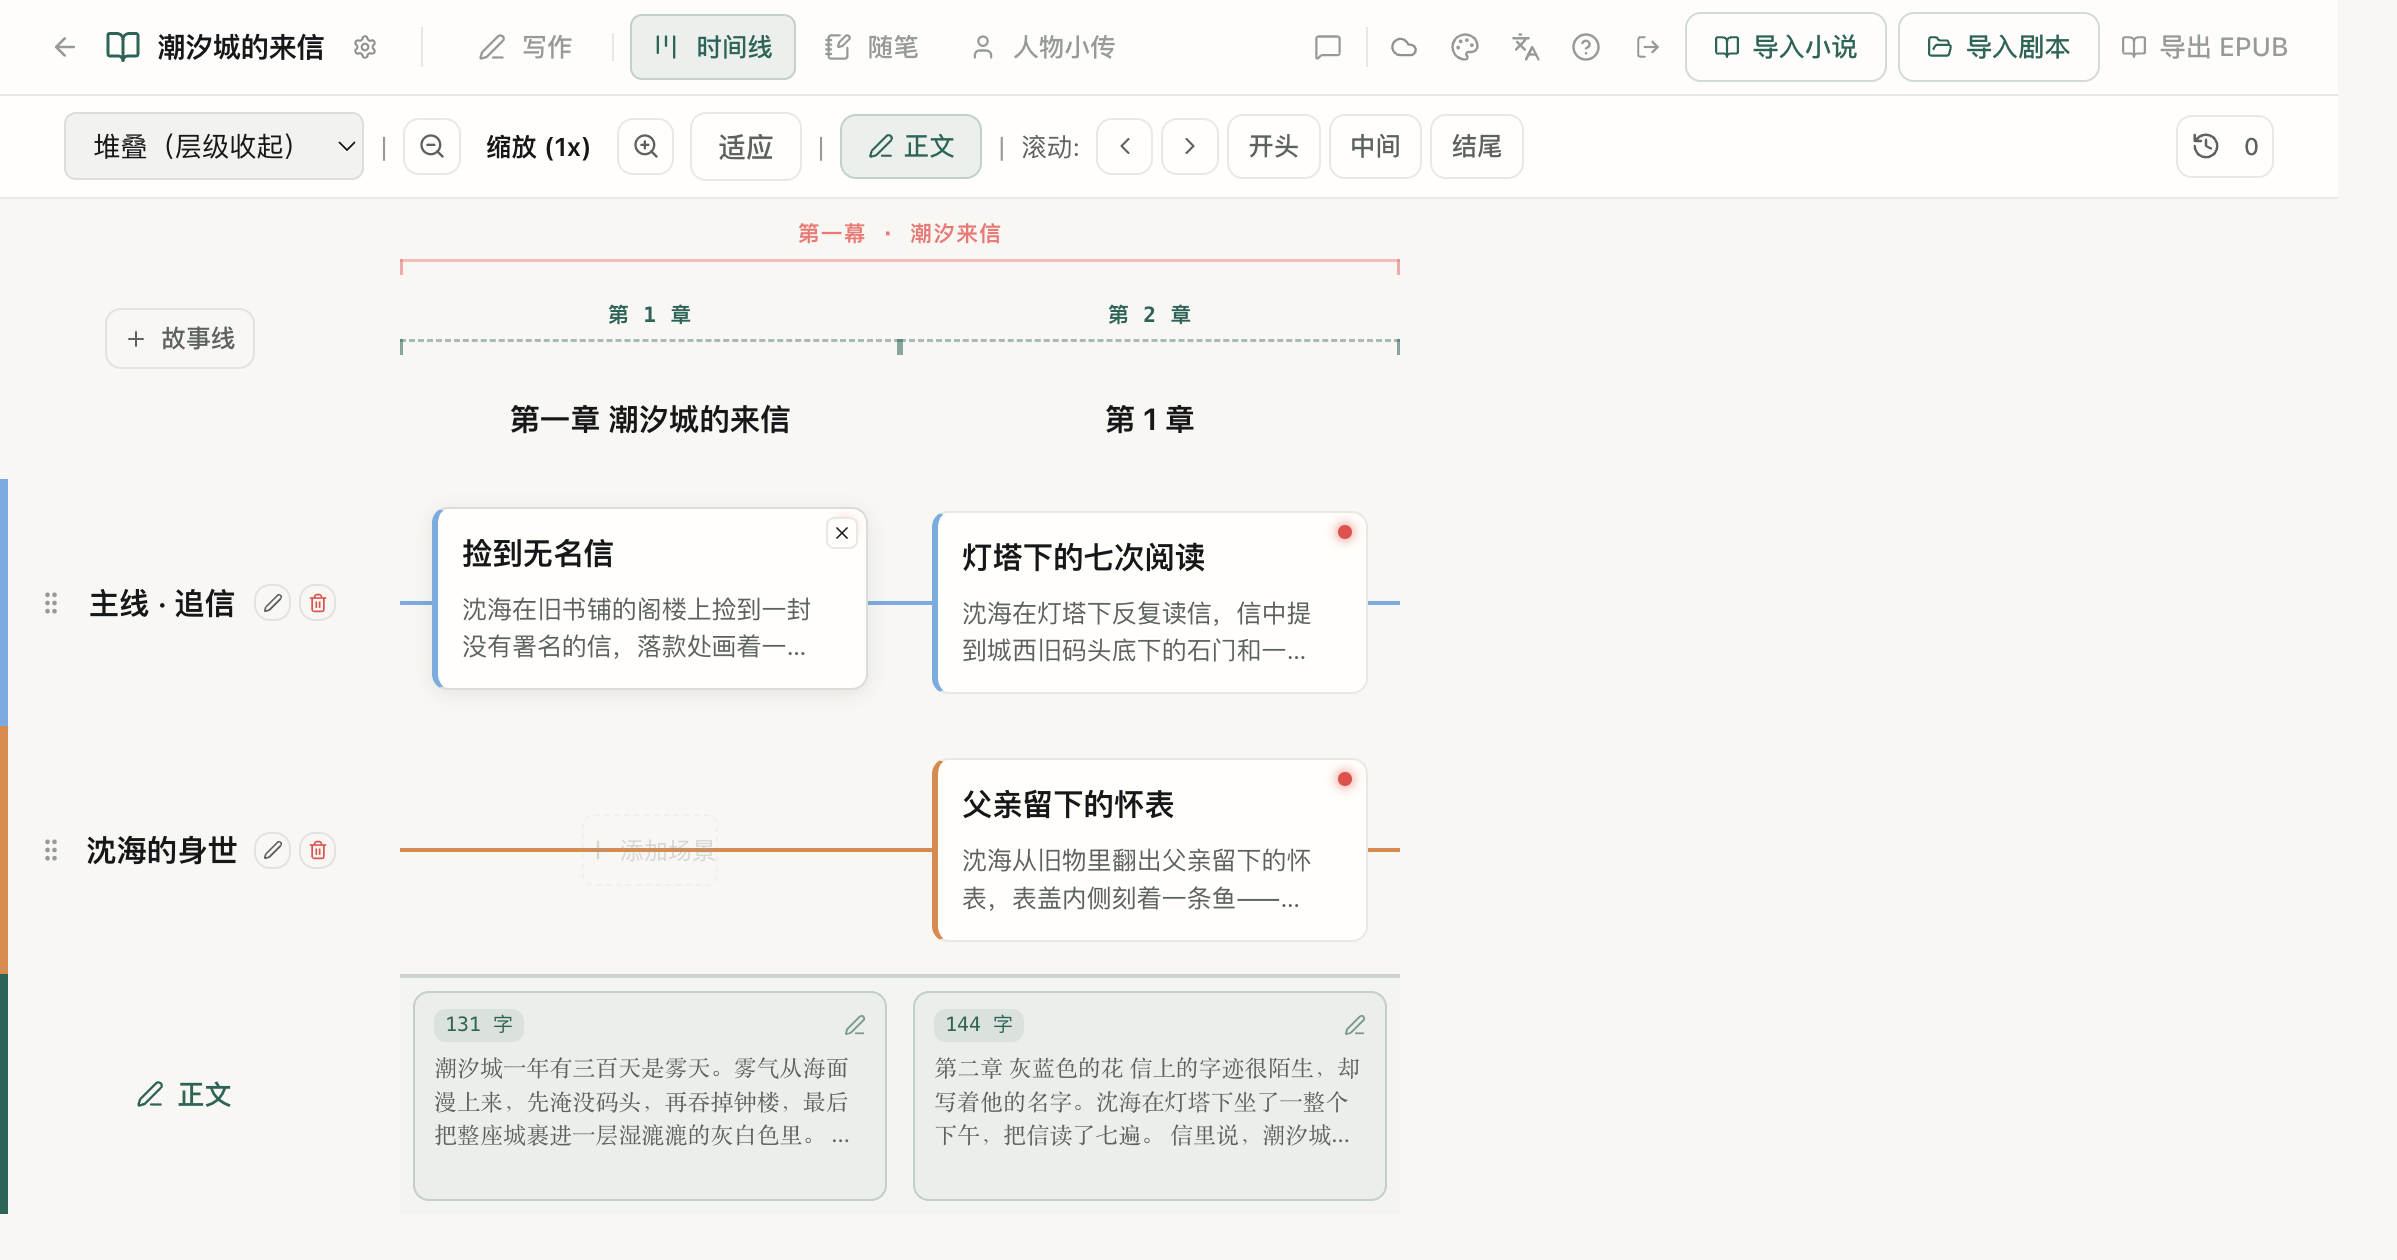Select the 第 1 章 chapter marker
The image size is (2397, 1260).
[x=650, y=314]
